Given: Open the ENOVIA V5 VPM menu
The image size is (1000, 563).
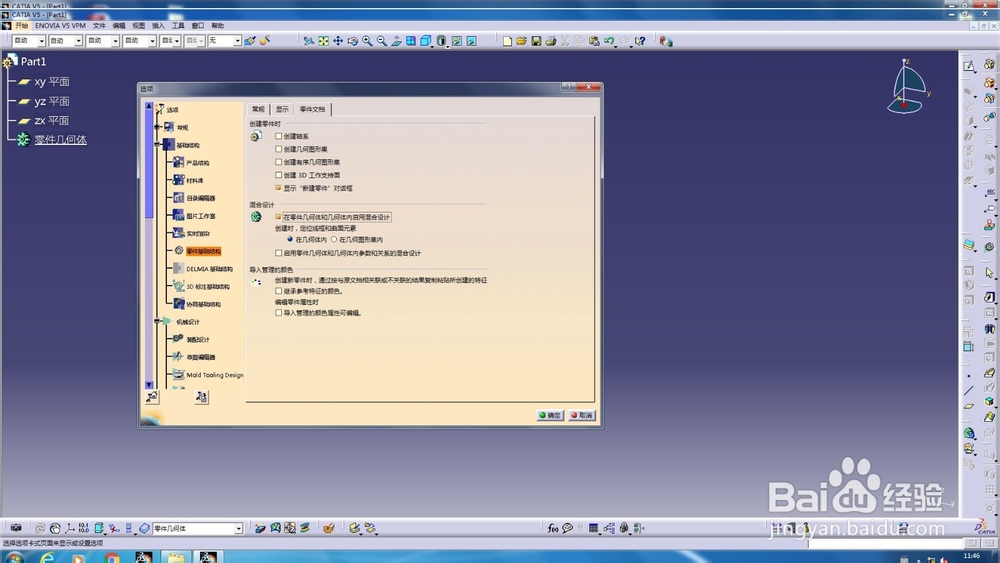Looking at the screenshot, I should click(x=61, y=26).
